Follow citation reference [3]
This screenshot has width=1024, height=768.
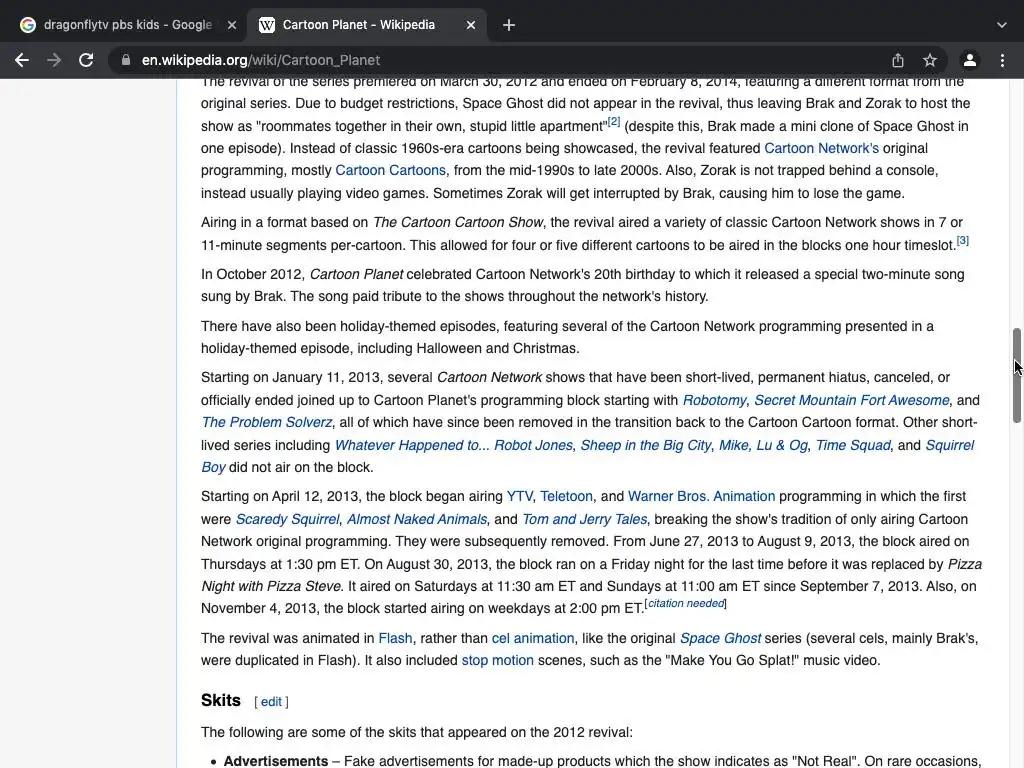click(x=963, y=240)
